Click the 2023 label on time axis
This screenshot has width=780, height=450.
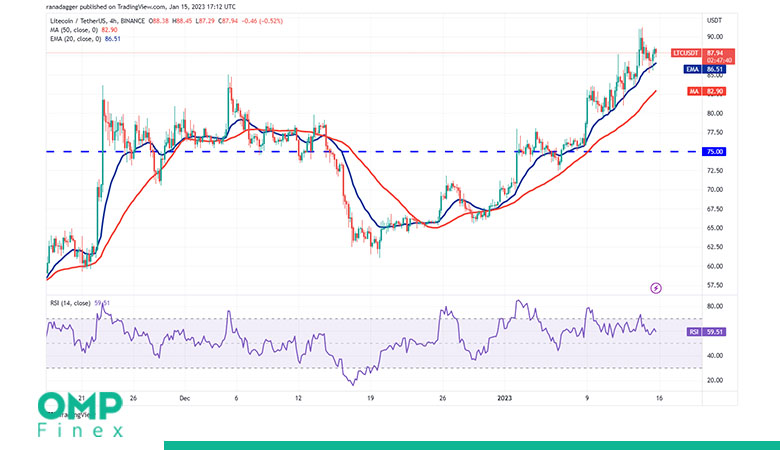pos(504,398)
